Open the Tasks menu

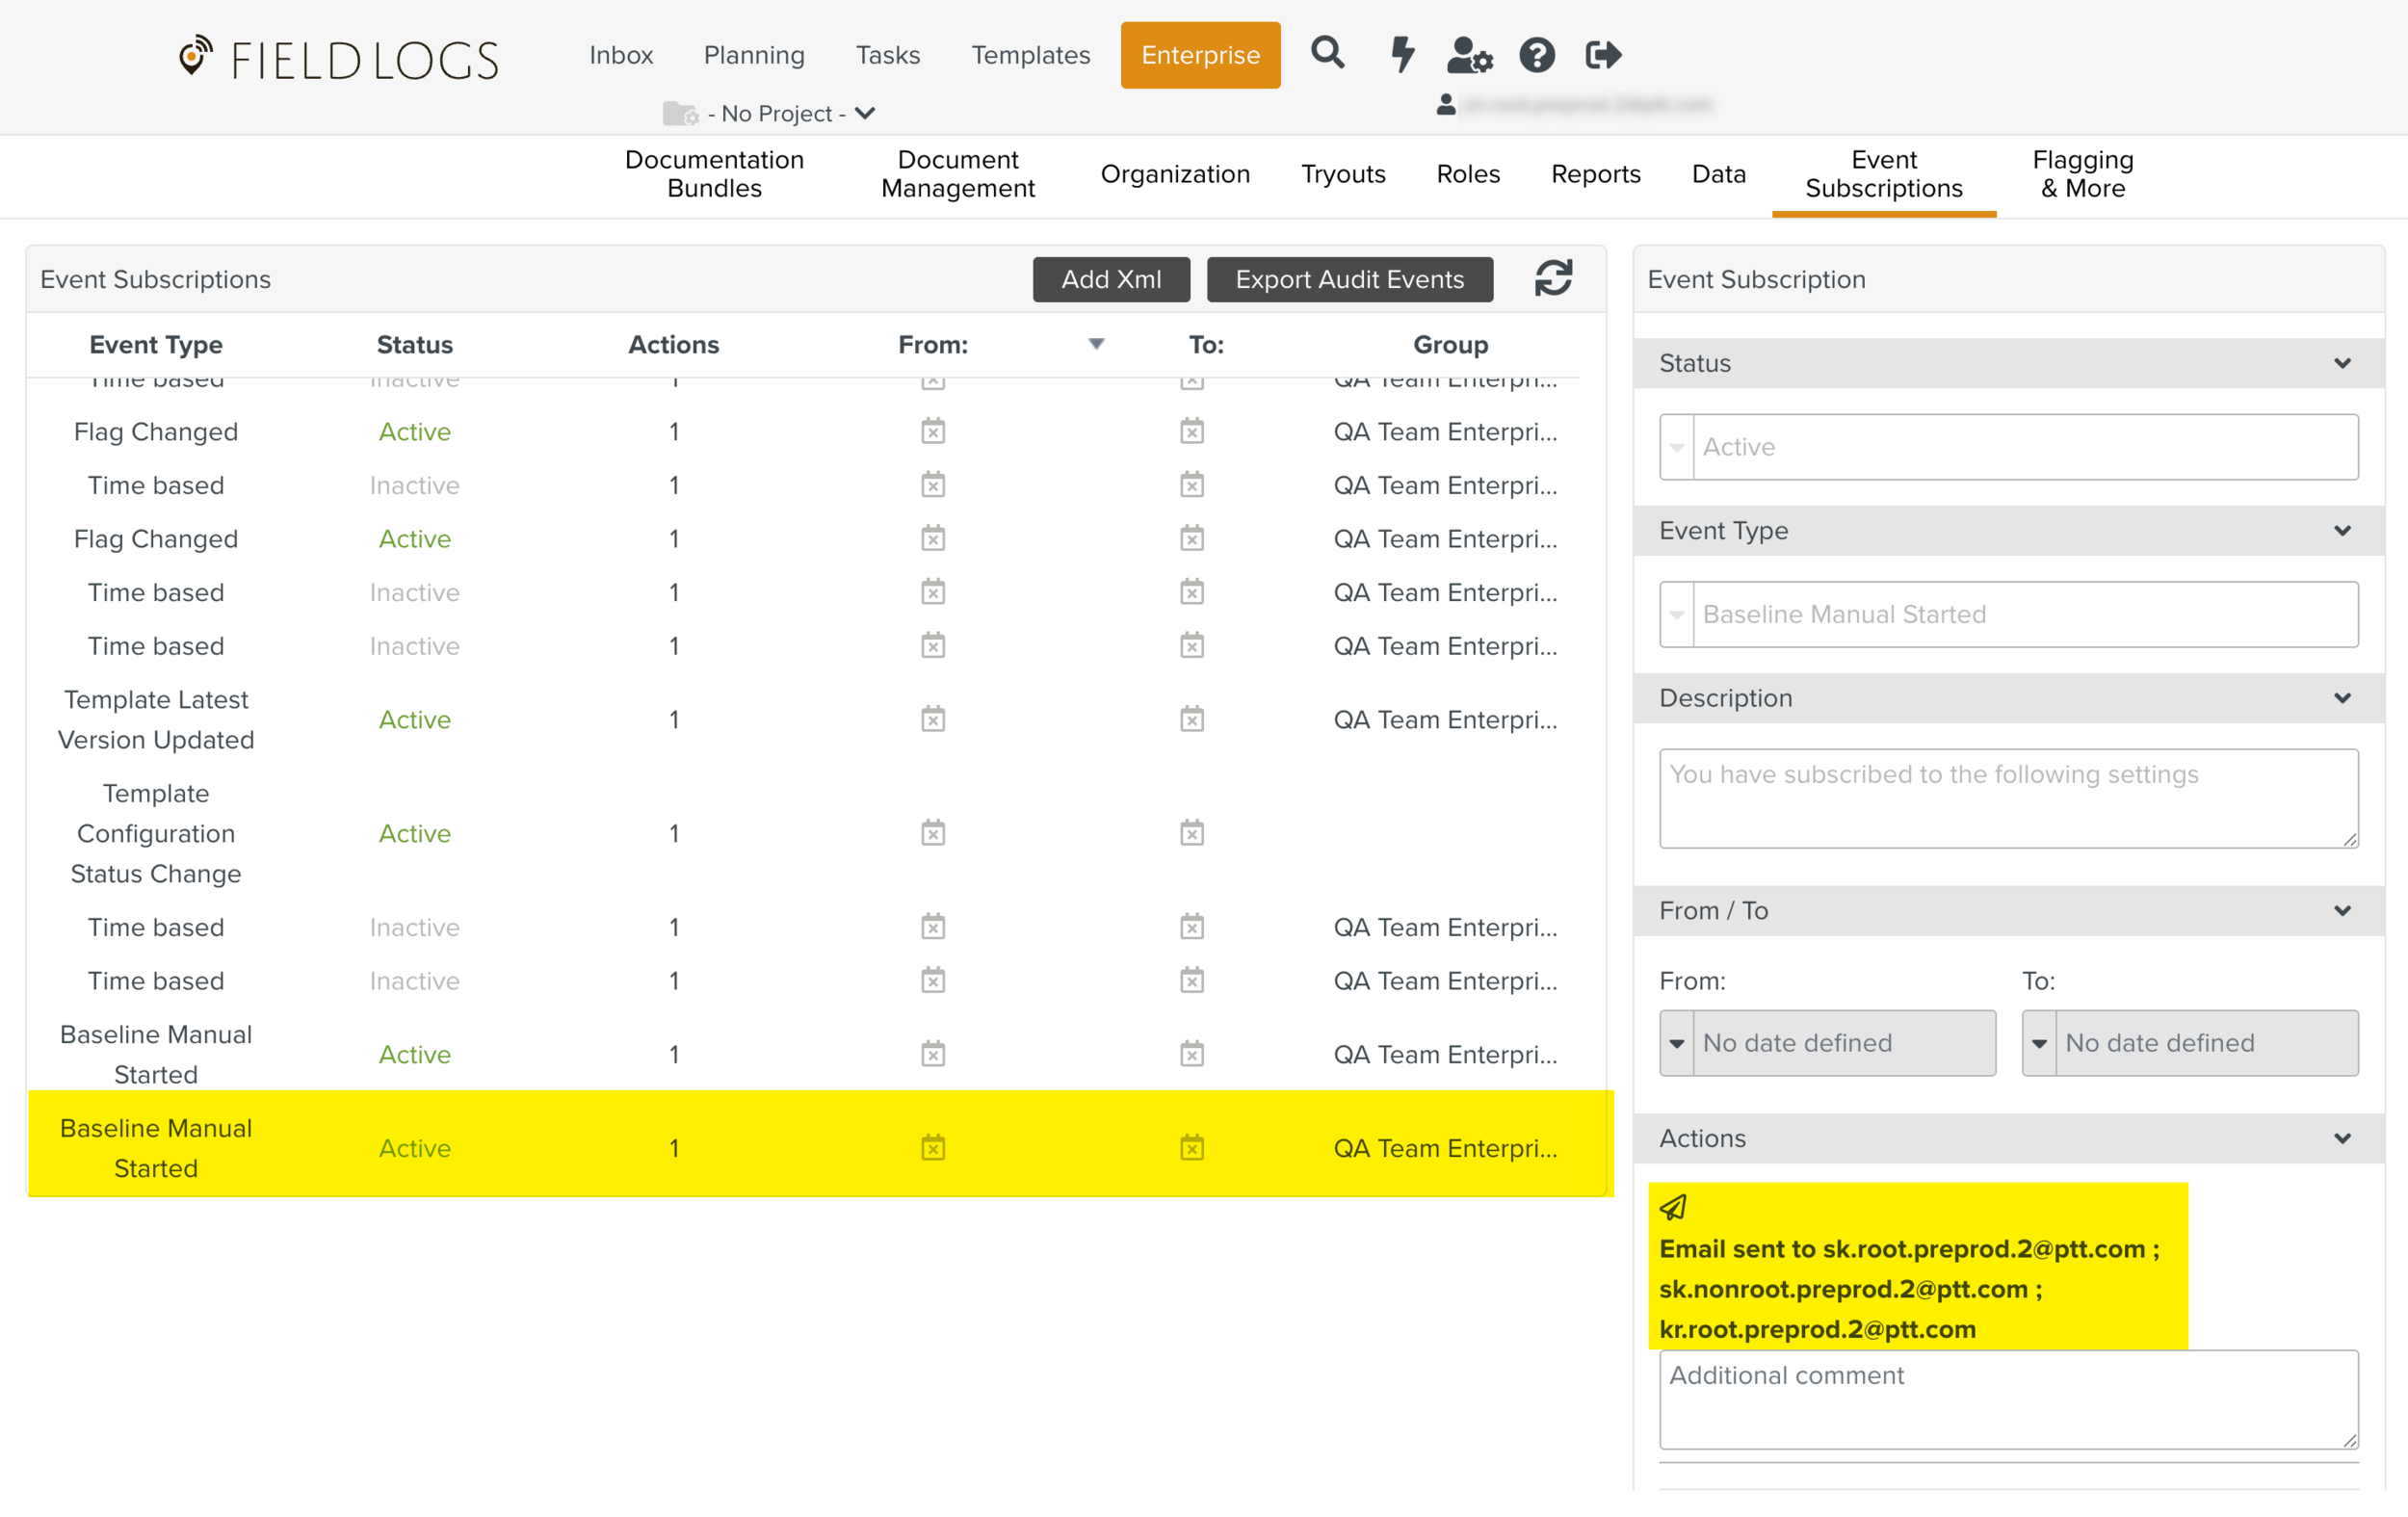tap(888, 55)
